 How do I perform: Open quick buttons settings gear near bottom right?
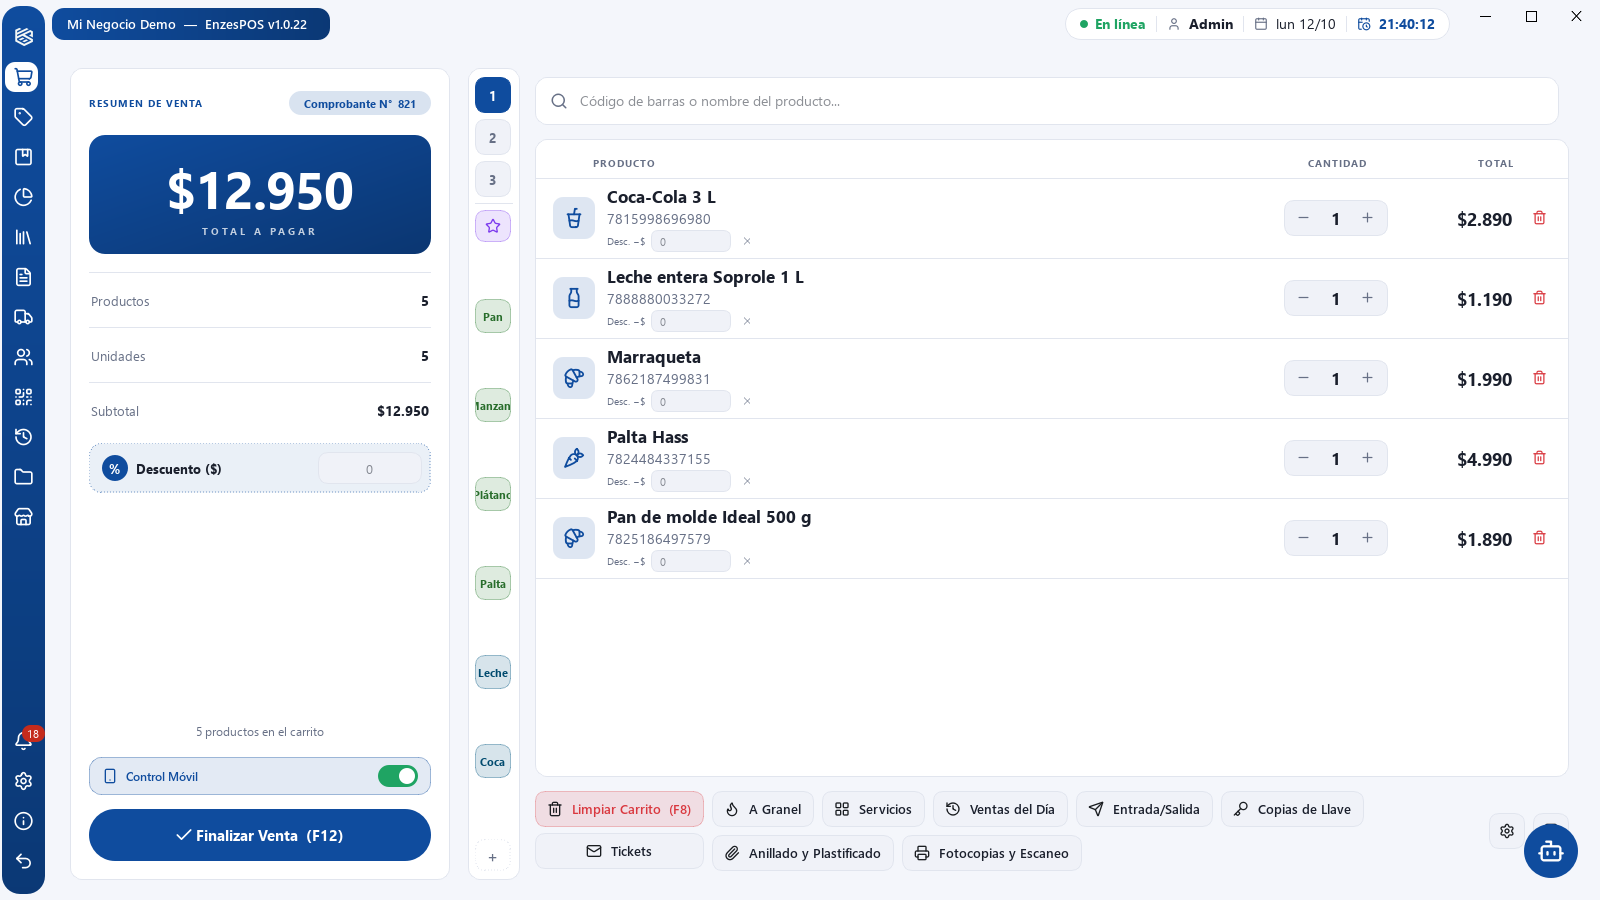pyautogui.click(x=1507, y=831)
